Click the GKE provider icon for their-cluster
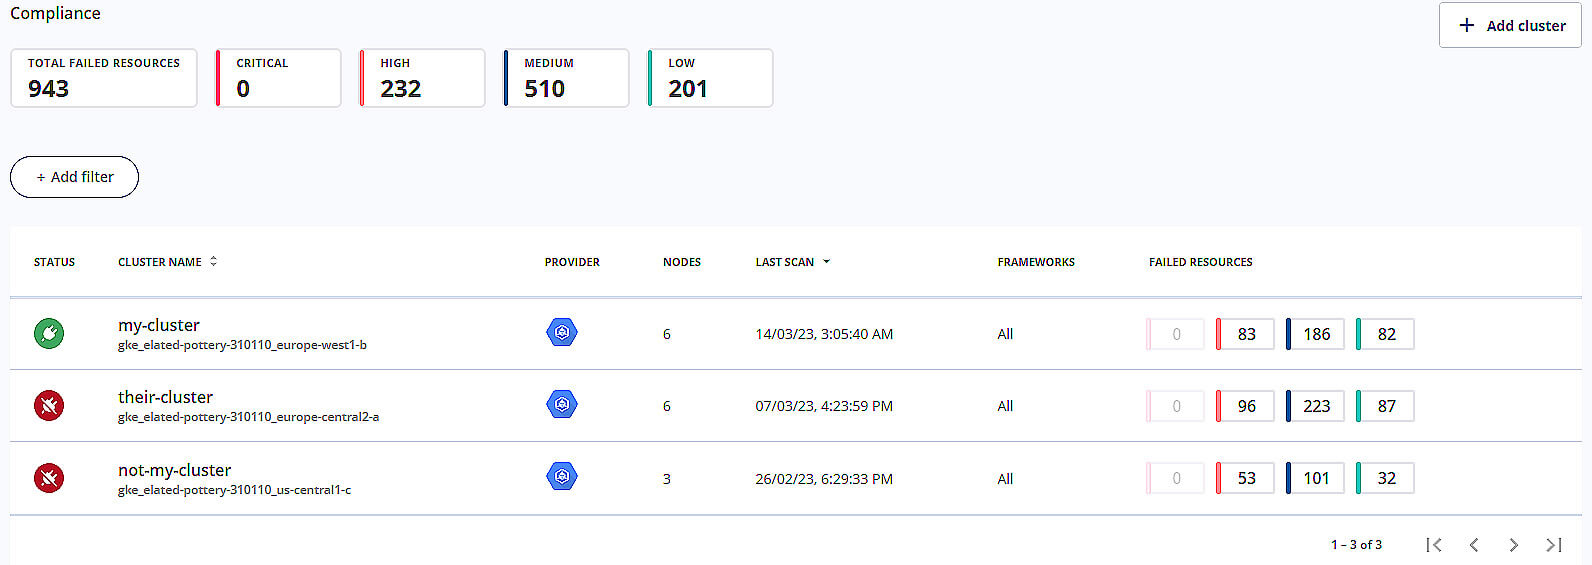Screen dimensions: 1592x565 (x=562, y=404)
